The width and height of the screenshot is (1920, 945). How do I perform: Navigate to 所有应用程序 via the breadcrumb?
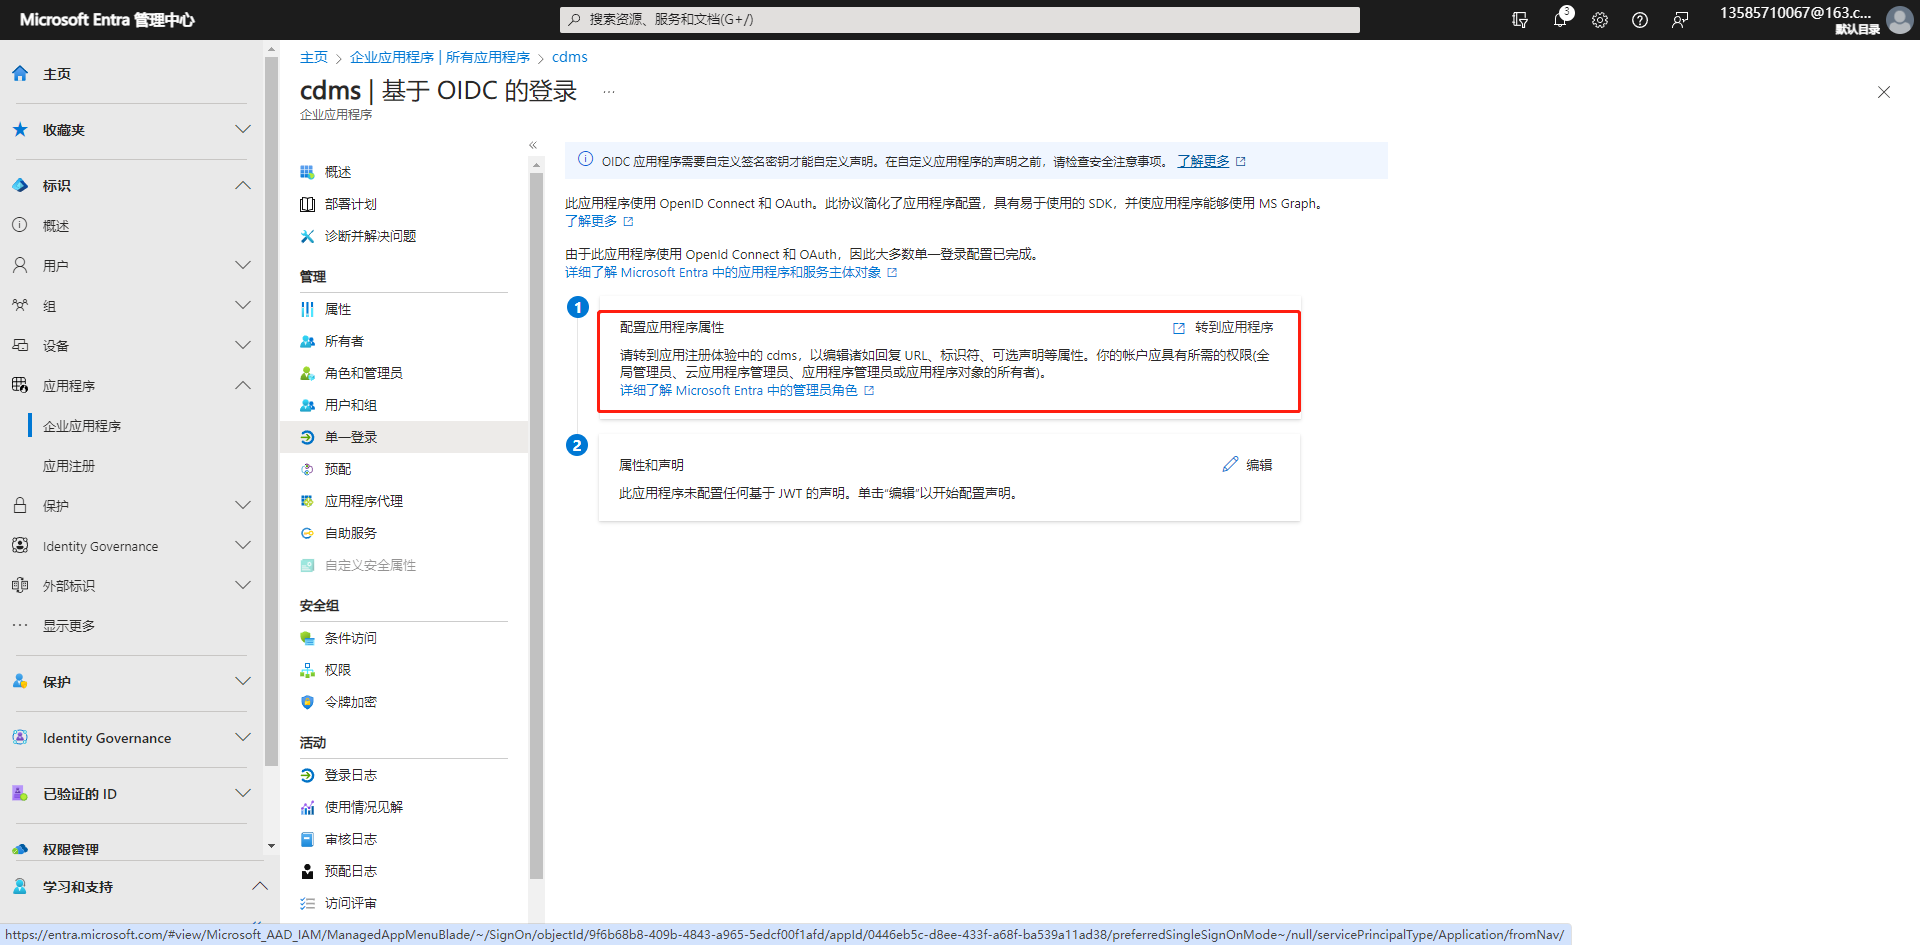pyautogui.click(x=488, y=57)
